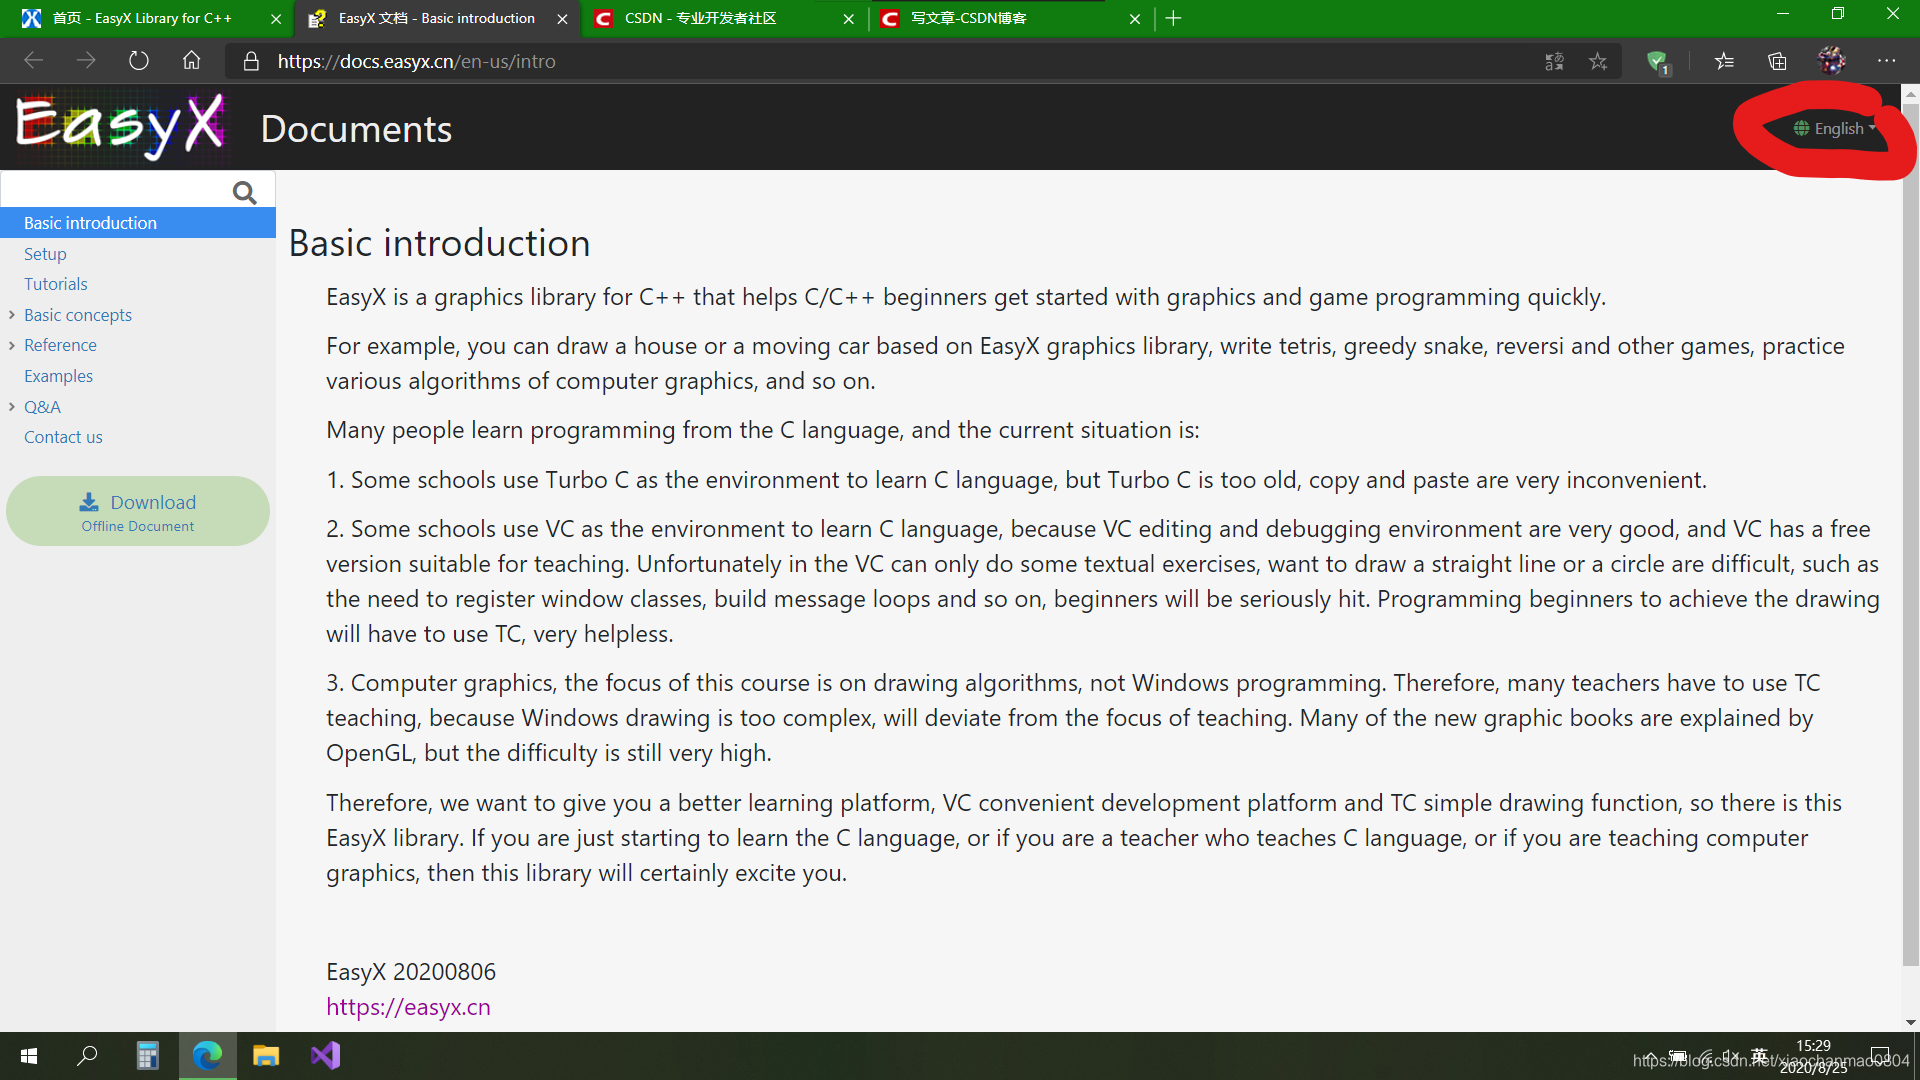The height and width of the screenshot is (1080, 1920).
Task: Expand the Reference section arrow
Action: [x=12, y=345]
